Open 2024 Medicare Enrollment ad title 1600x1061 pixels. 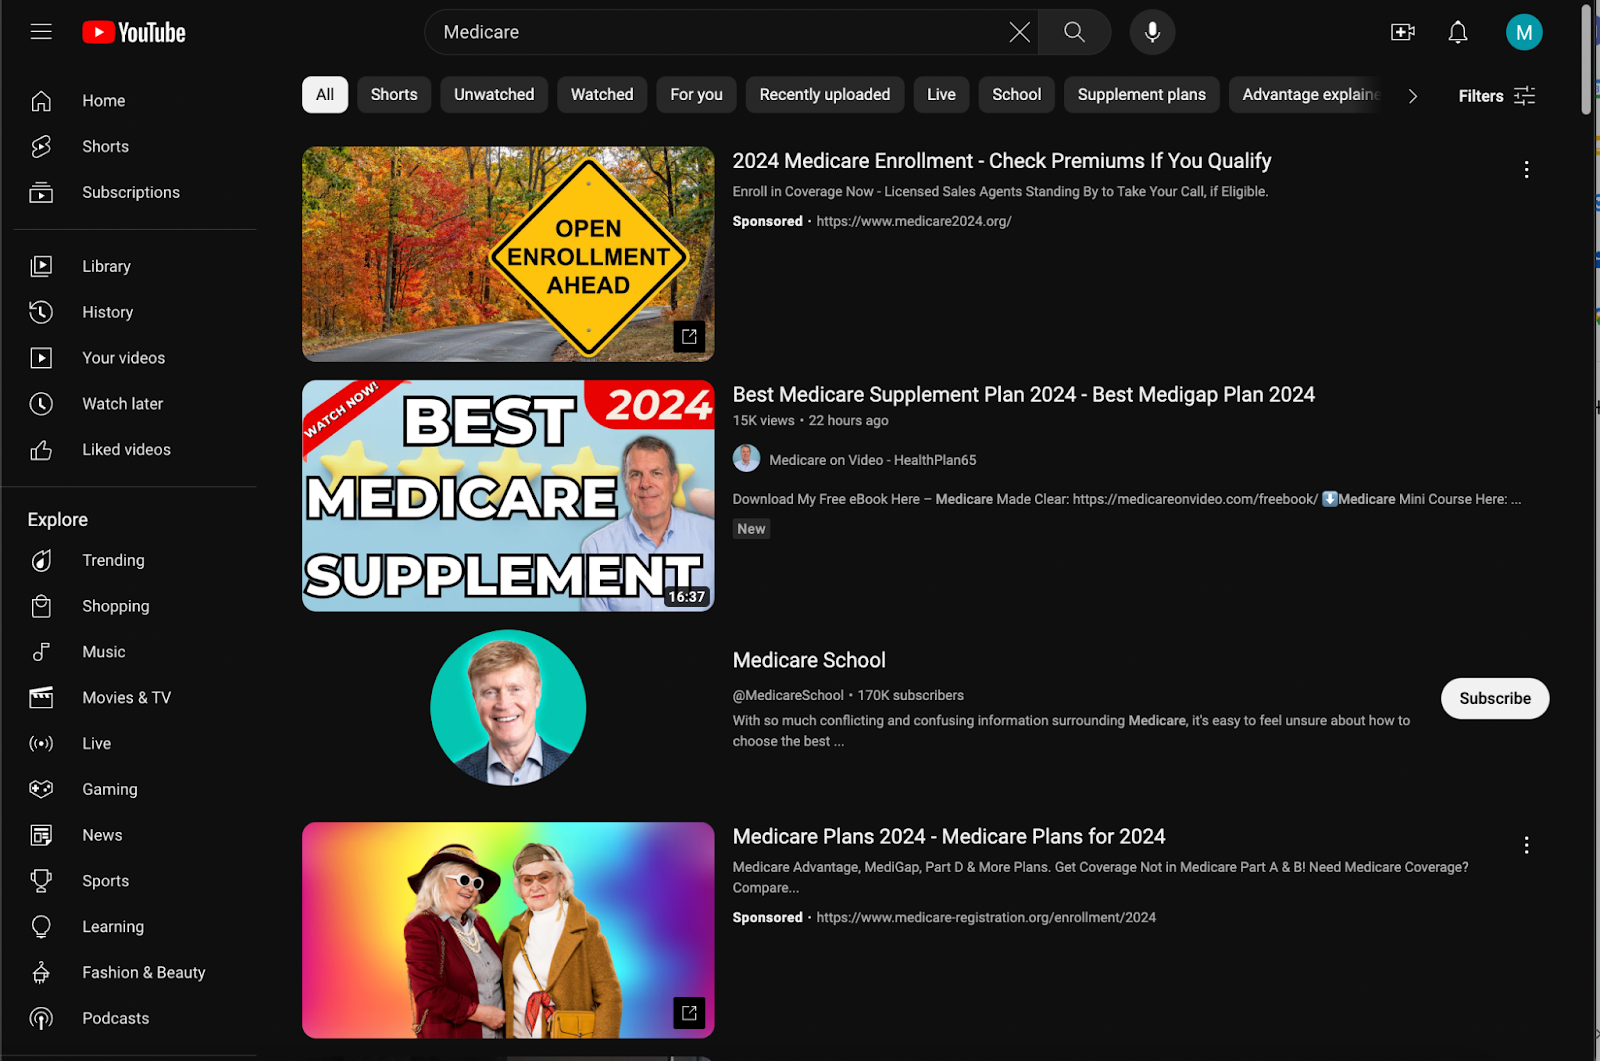[1002, 161]
